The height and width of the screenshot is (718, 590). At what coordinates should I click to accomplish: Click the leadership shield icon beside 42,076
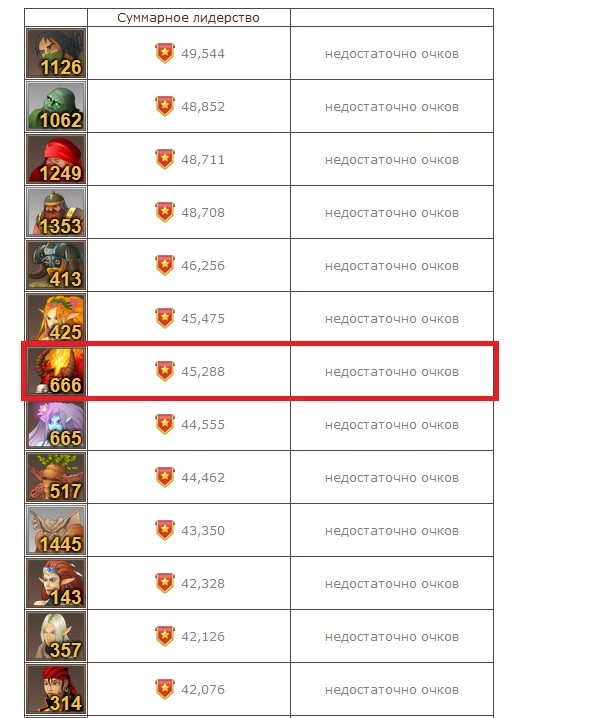pyautogui.click(x=165, y=689)
